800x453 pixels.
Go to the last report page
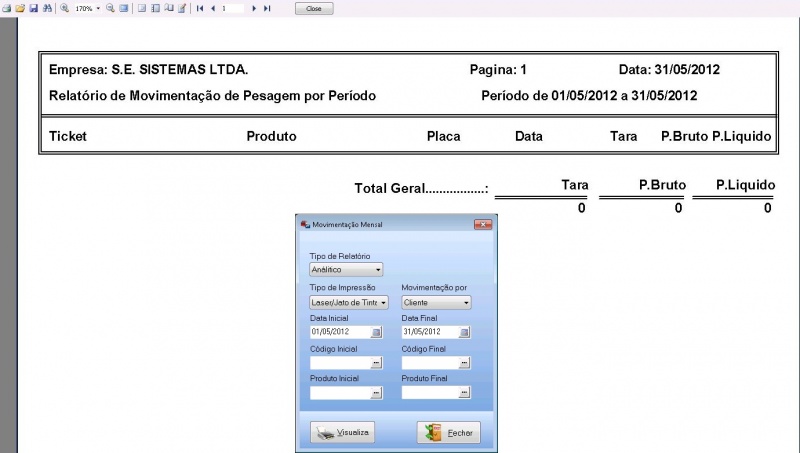point(267,8)
